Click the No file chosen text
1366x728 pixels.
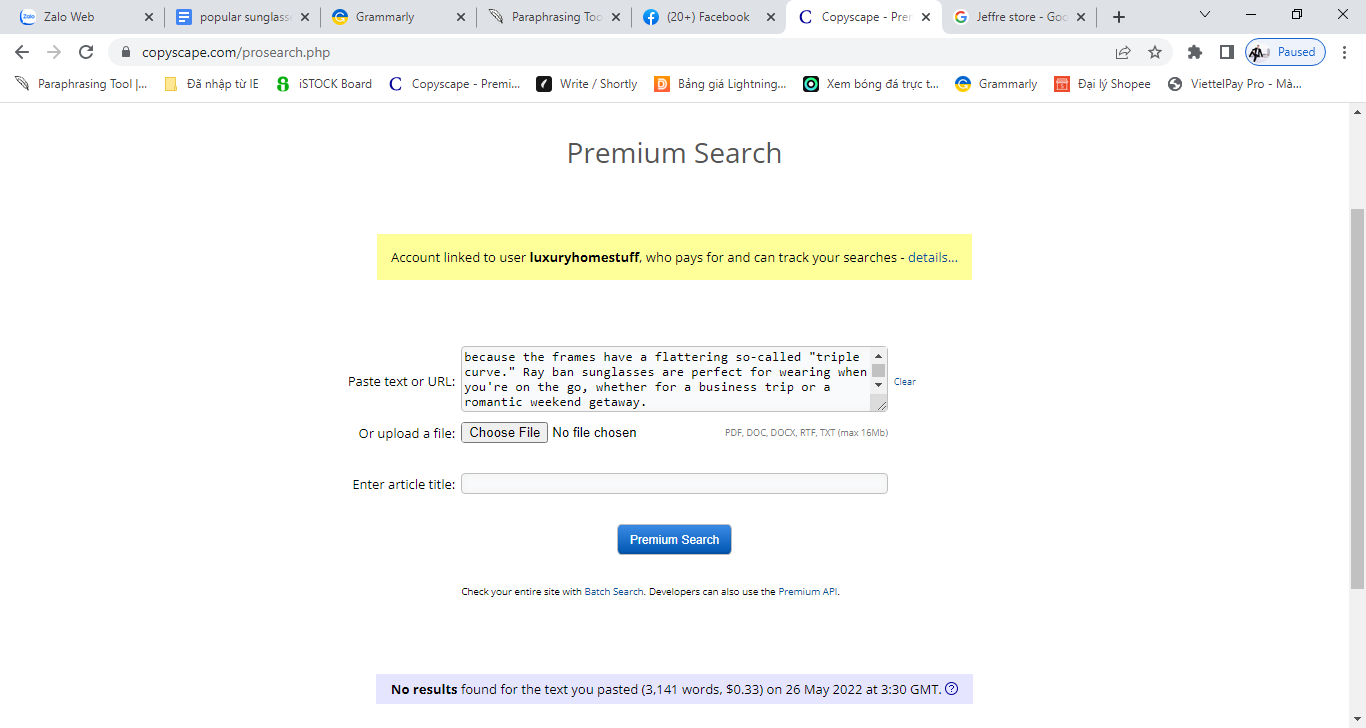tap(594, 432)
